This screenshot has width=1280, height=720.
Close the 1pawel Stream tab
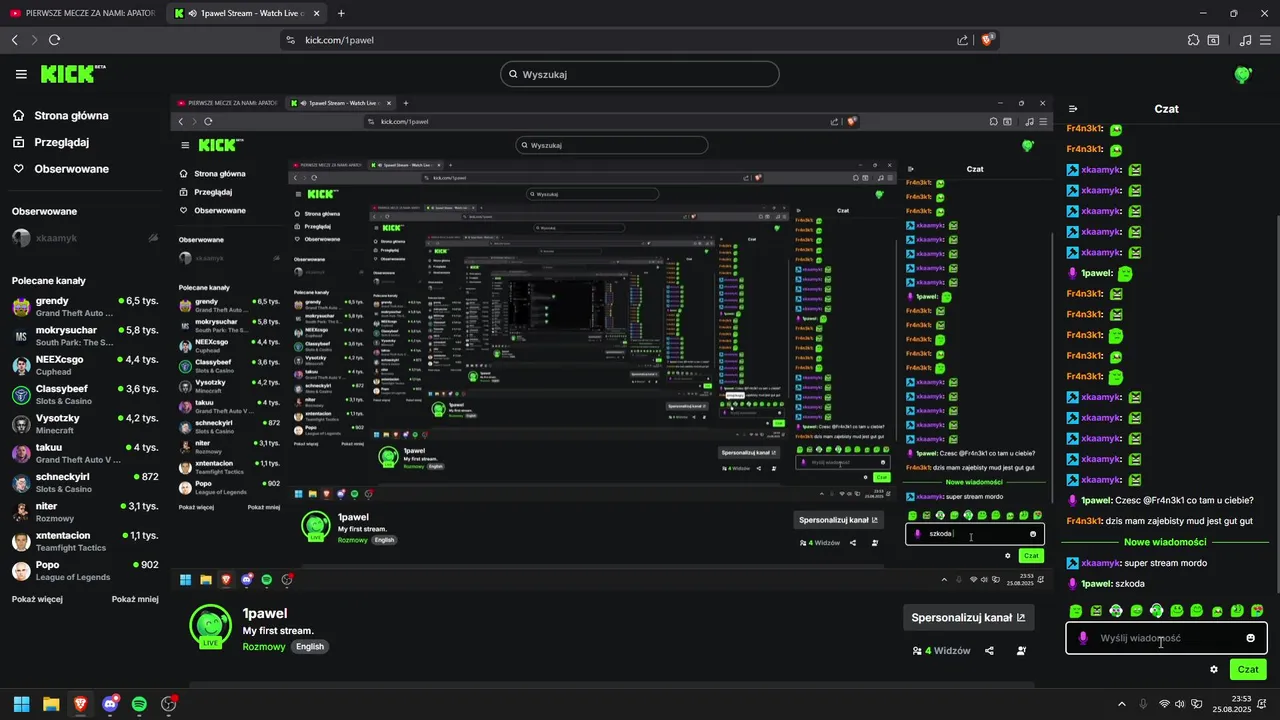coord(316,13)
